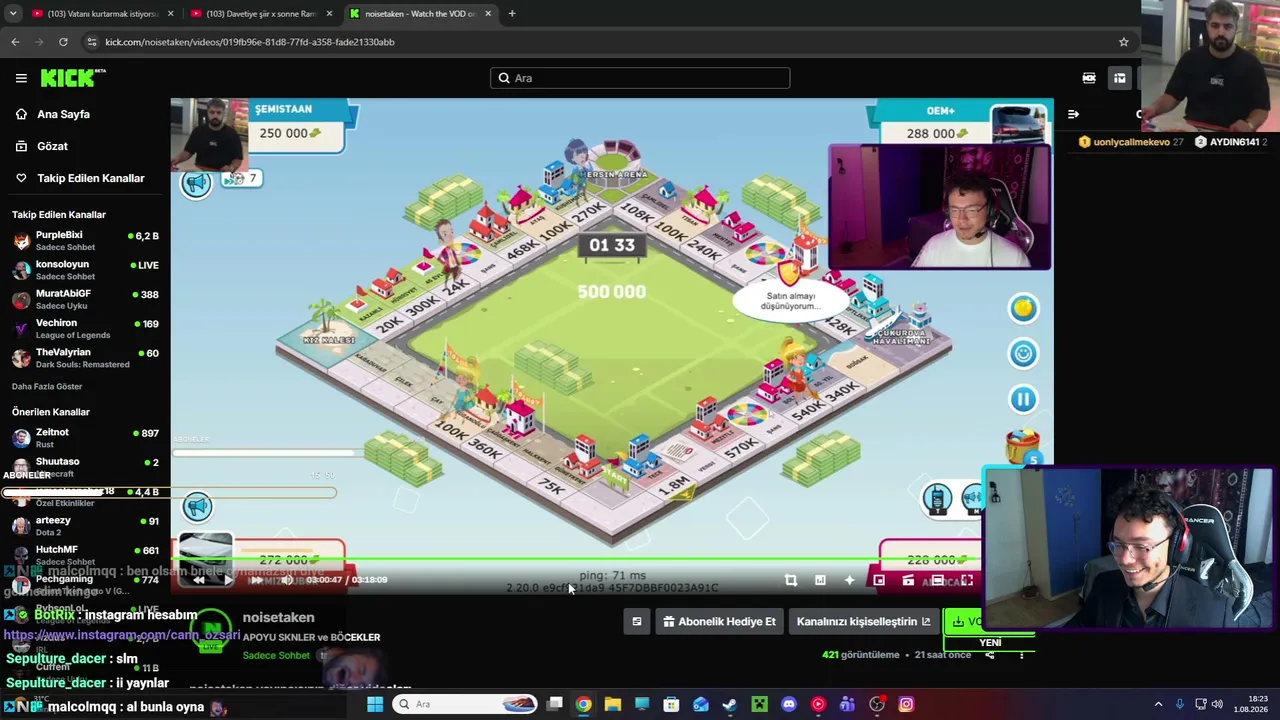Switch to the 'Davetiye şiir x sonne' tab
Viewport: 1280px width, 720px height.
(x=260, y=14)
